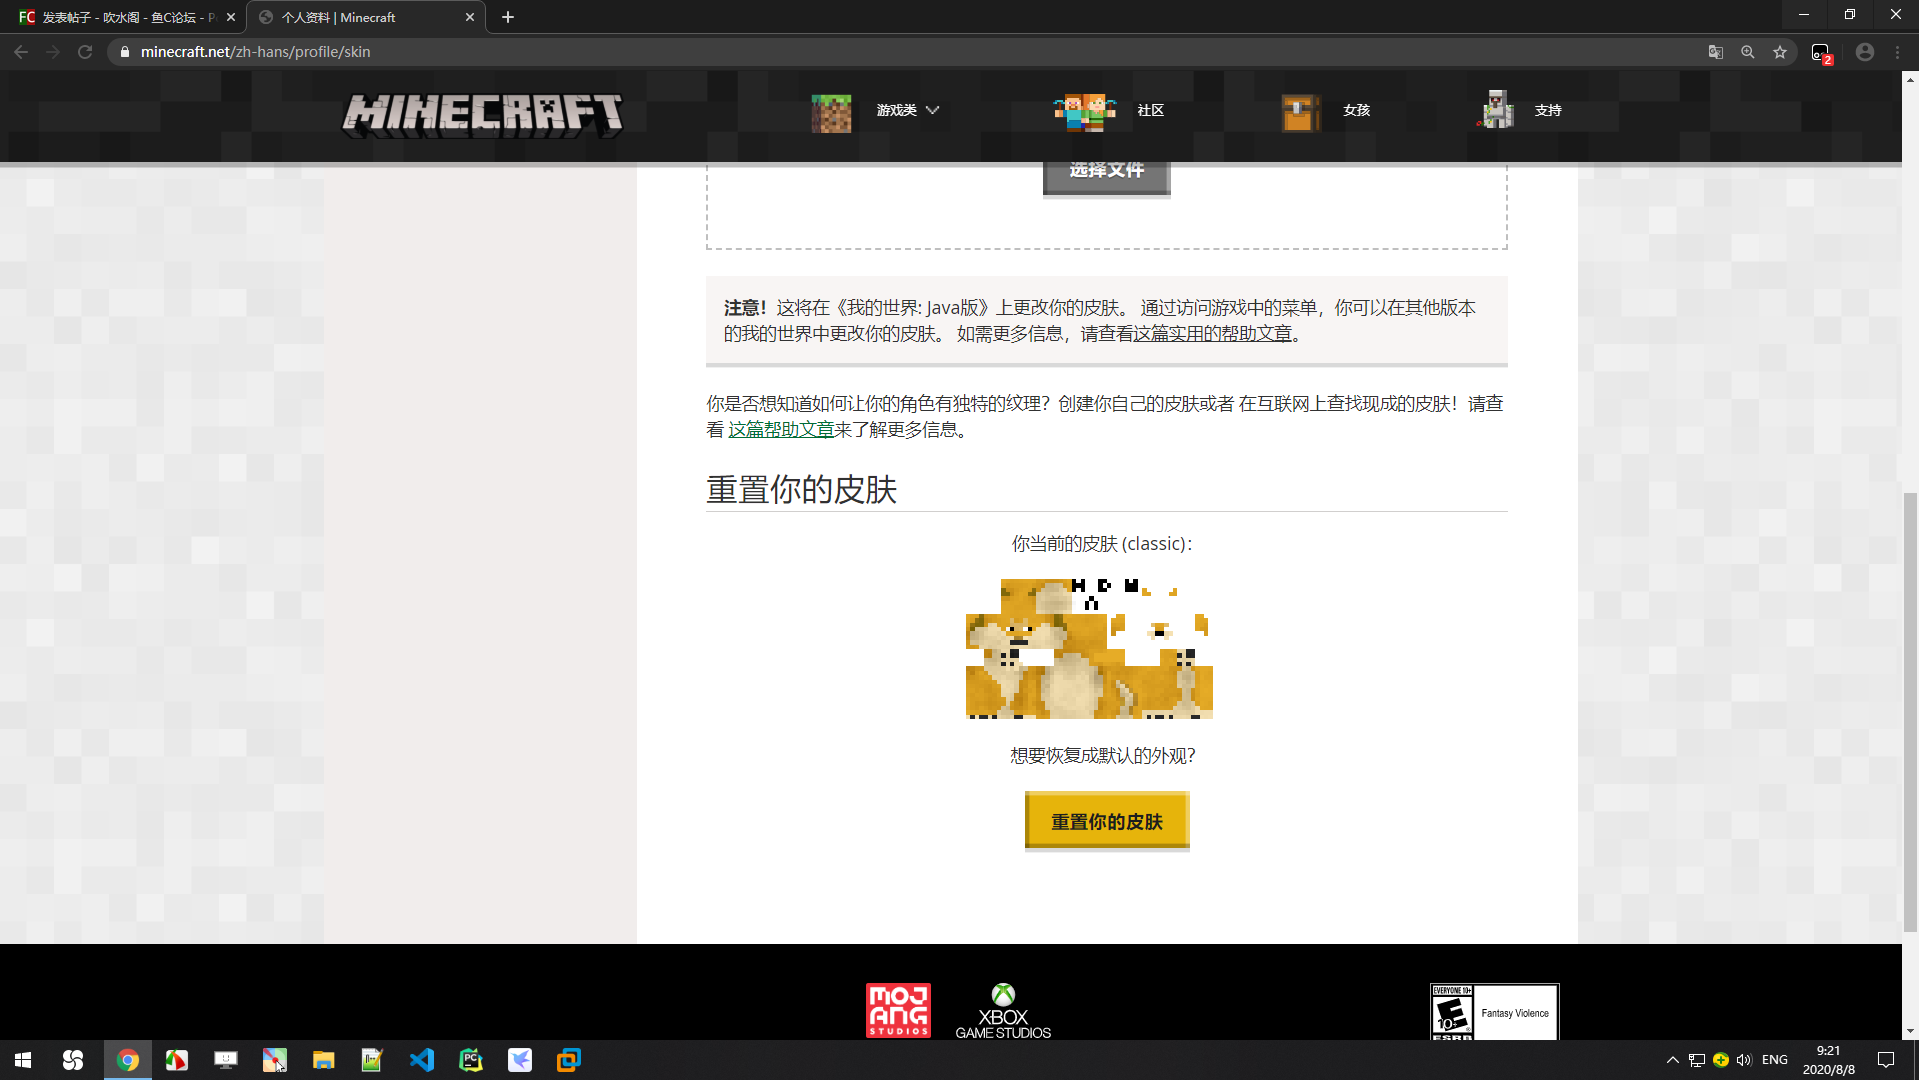
Task: Open the extension icon with badge 2
Action: (x=1821, y=53)
